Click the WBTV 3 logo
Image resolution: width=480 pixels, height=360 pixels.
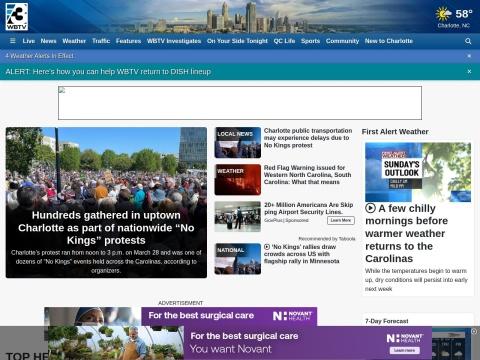pyautogui.click(x=17, y=17)
